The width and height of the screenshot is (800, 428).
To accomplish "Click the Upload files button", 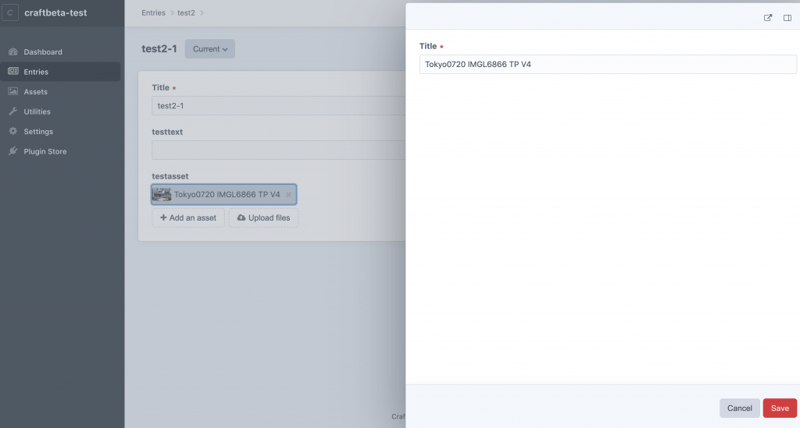I will tap(263, 218).
